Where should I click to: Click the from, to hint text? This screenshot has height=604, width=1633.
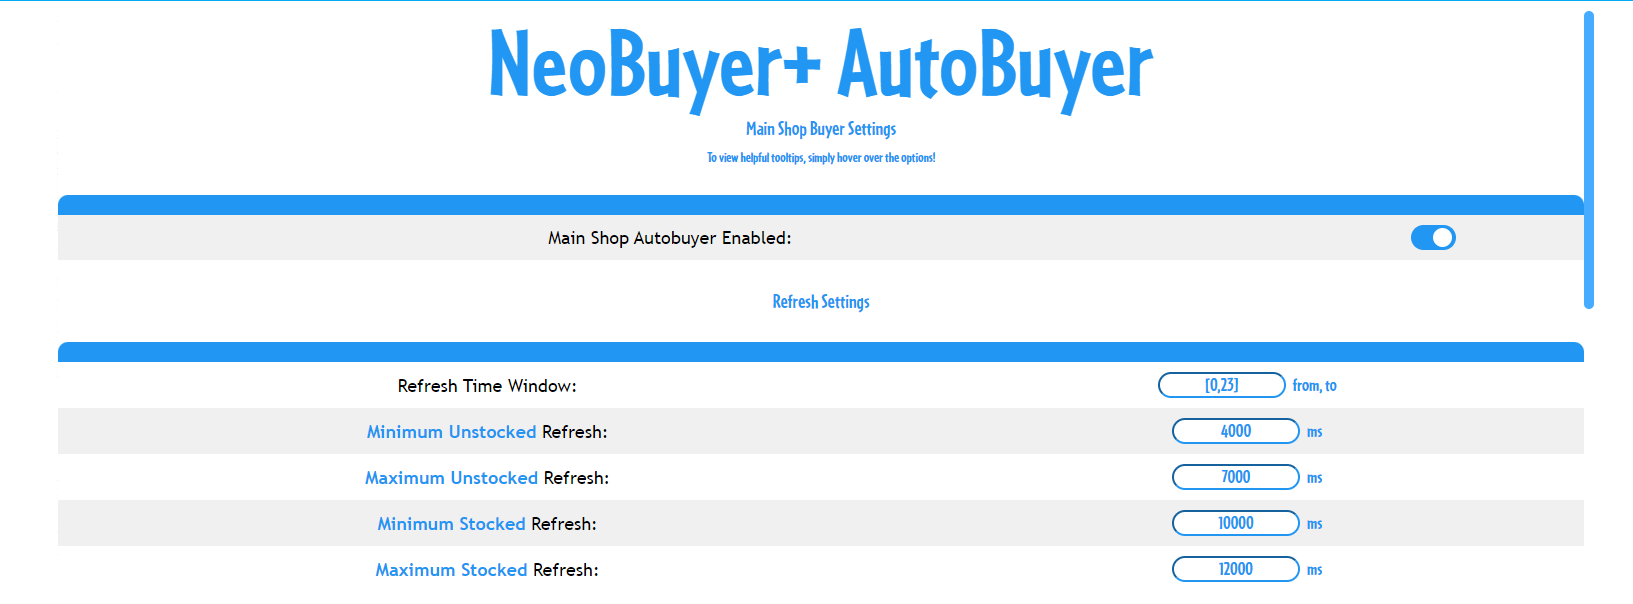(x=1314, y=385)
